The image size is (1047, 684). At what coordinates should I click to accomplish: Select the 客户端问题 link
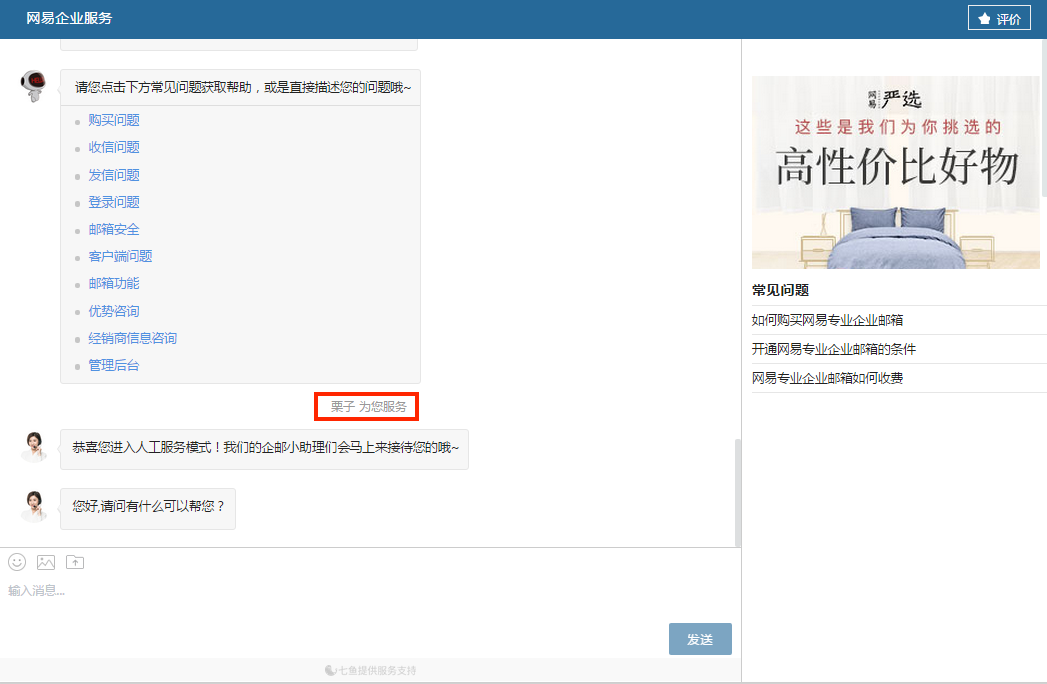click(120, 256)
